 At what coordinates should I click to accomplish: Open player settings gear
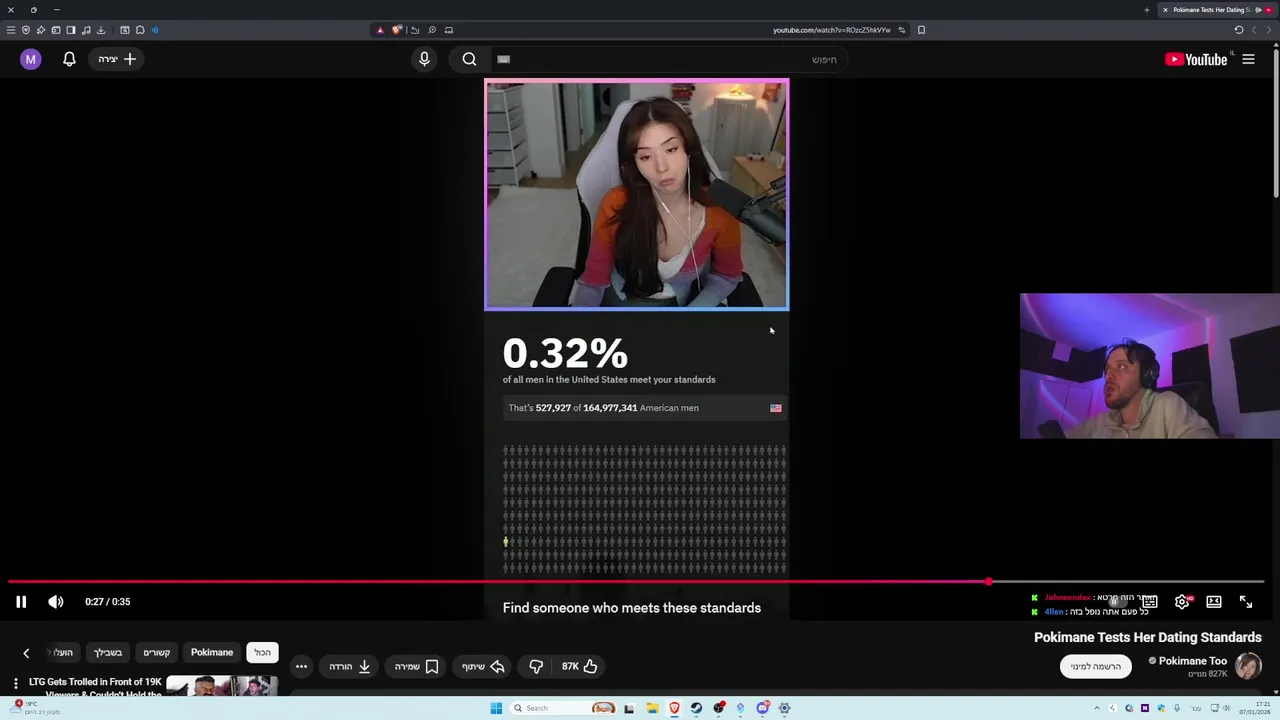[x=1182, y=602]
